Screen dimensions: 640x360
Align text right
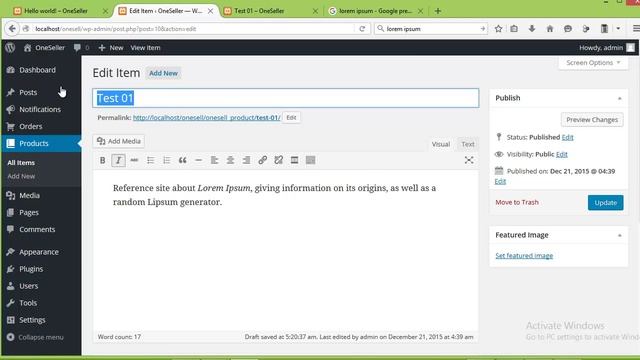[246, 160]
